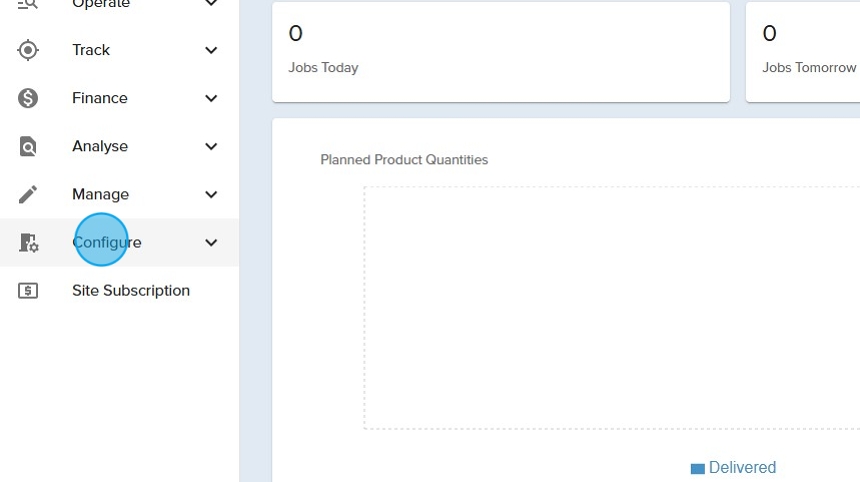Select the Finance text label
This screenshot has height=482, width=860.
click(100, 98)
